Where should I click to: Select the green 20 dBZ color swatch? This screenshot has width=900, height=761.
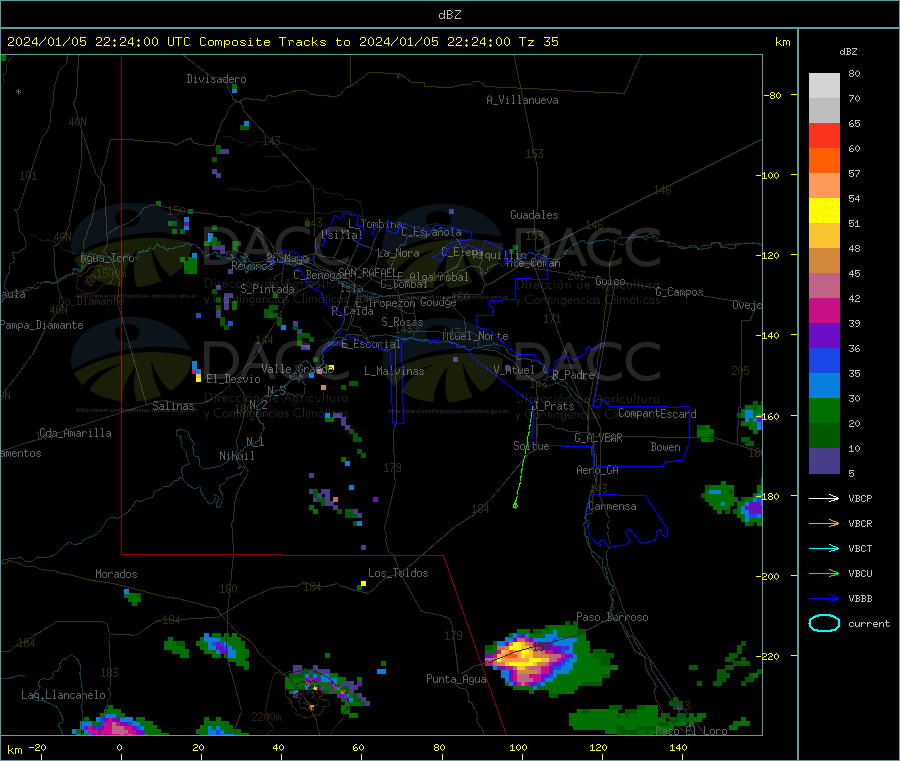pos(824,410)
